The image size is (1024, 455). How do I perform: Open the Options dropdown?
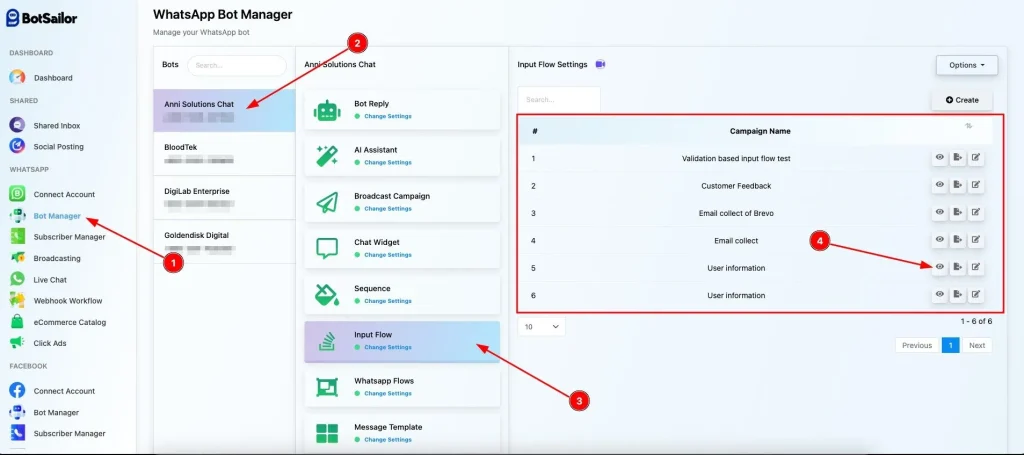(x=967, y=65)
